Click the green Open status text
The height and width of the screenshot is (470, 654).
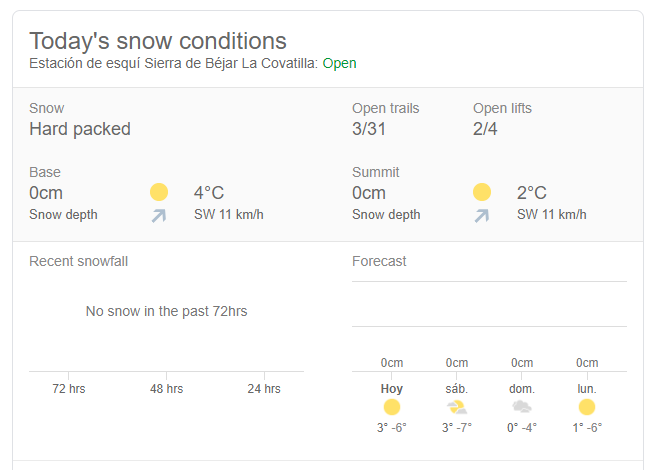pyautogui.click(x=339, y=63)
